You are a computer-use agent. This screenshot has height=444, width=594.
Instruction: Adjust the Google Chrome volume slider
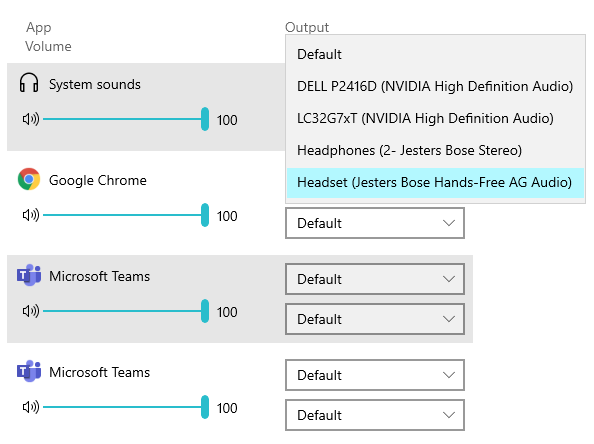126,215
